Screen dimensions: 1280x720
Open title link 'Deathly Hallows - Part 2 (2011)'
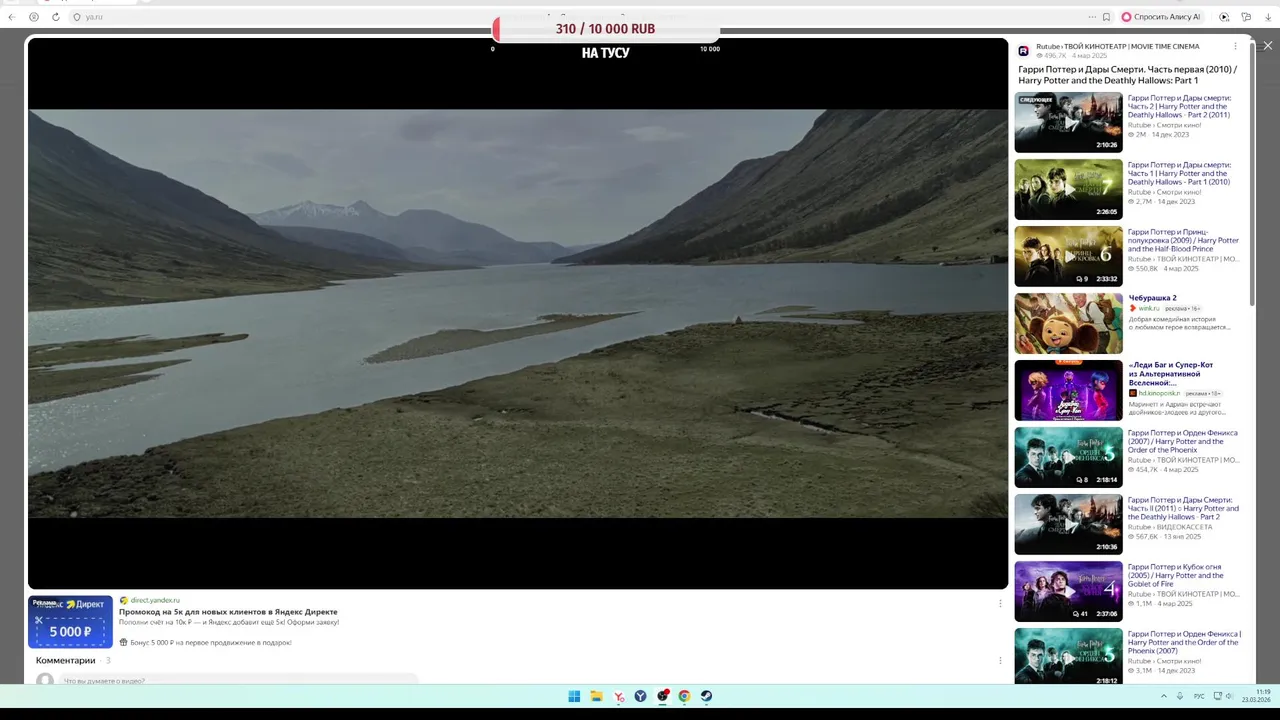click(x=1179, y=106)
